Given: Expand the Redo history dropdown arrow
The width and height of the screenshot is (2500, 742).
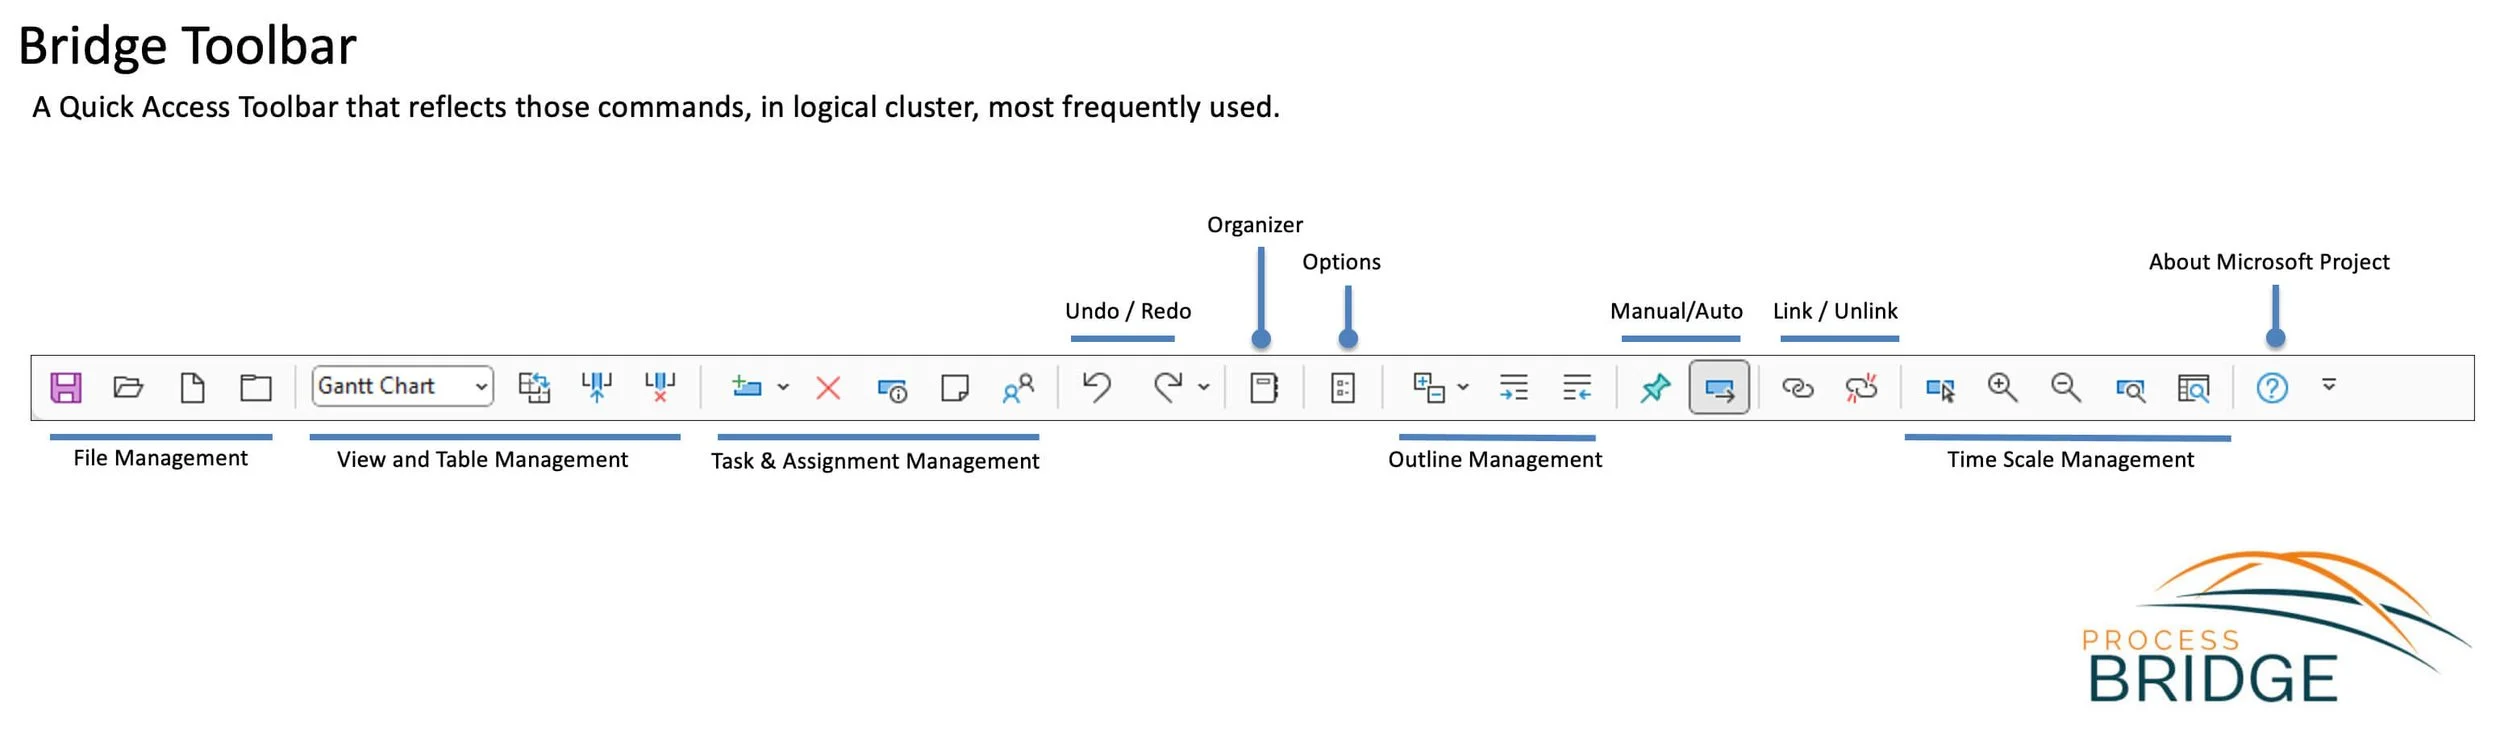Looking at the screenshot, I should pos(1204,387).
